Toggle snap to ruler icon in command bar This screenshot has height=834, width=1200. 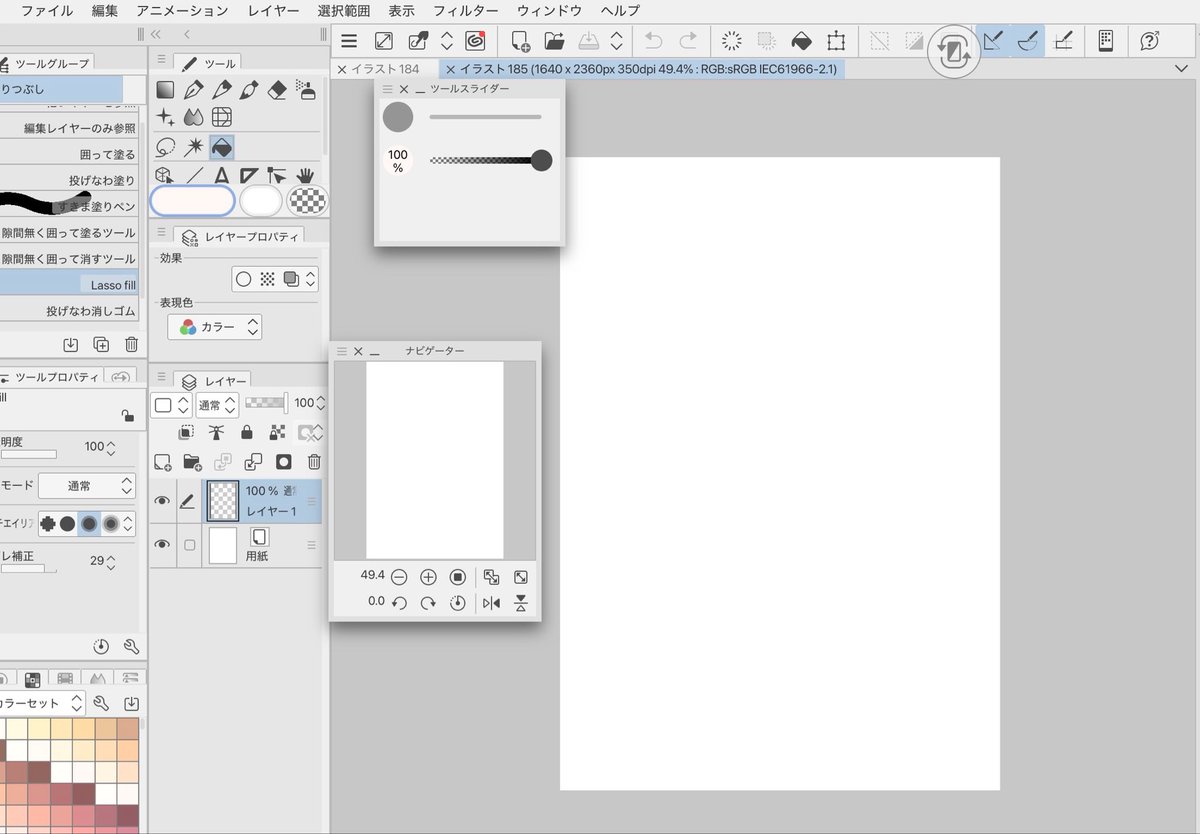coord(993,41)
